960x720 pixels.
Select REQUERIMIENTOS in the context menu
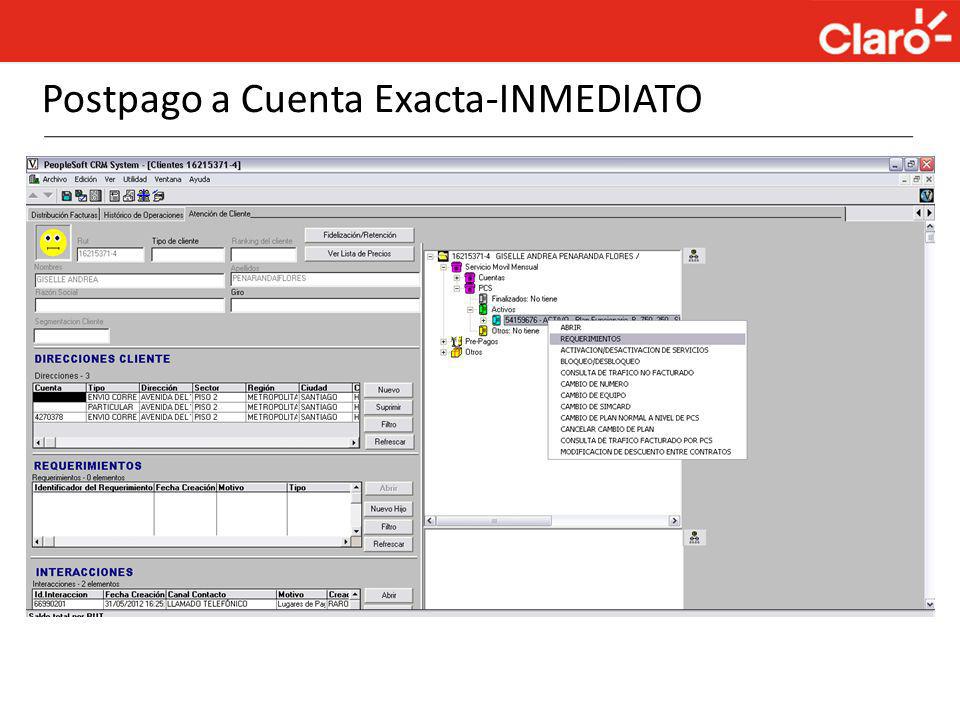coord(647,339)
